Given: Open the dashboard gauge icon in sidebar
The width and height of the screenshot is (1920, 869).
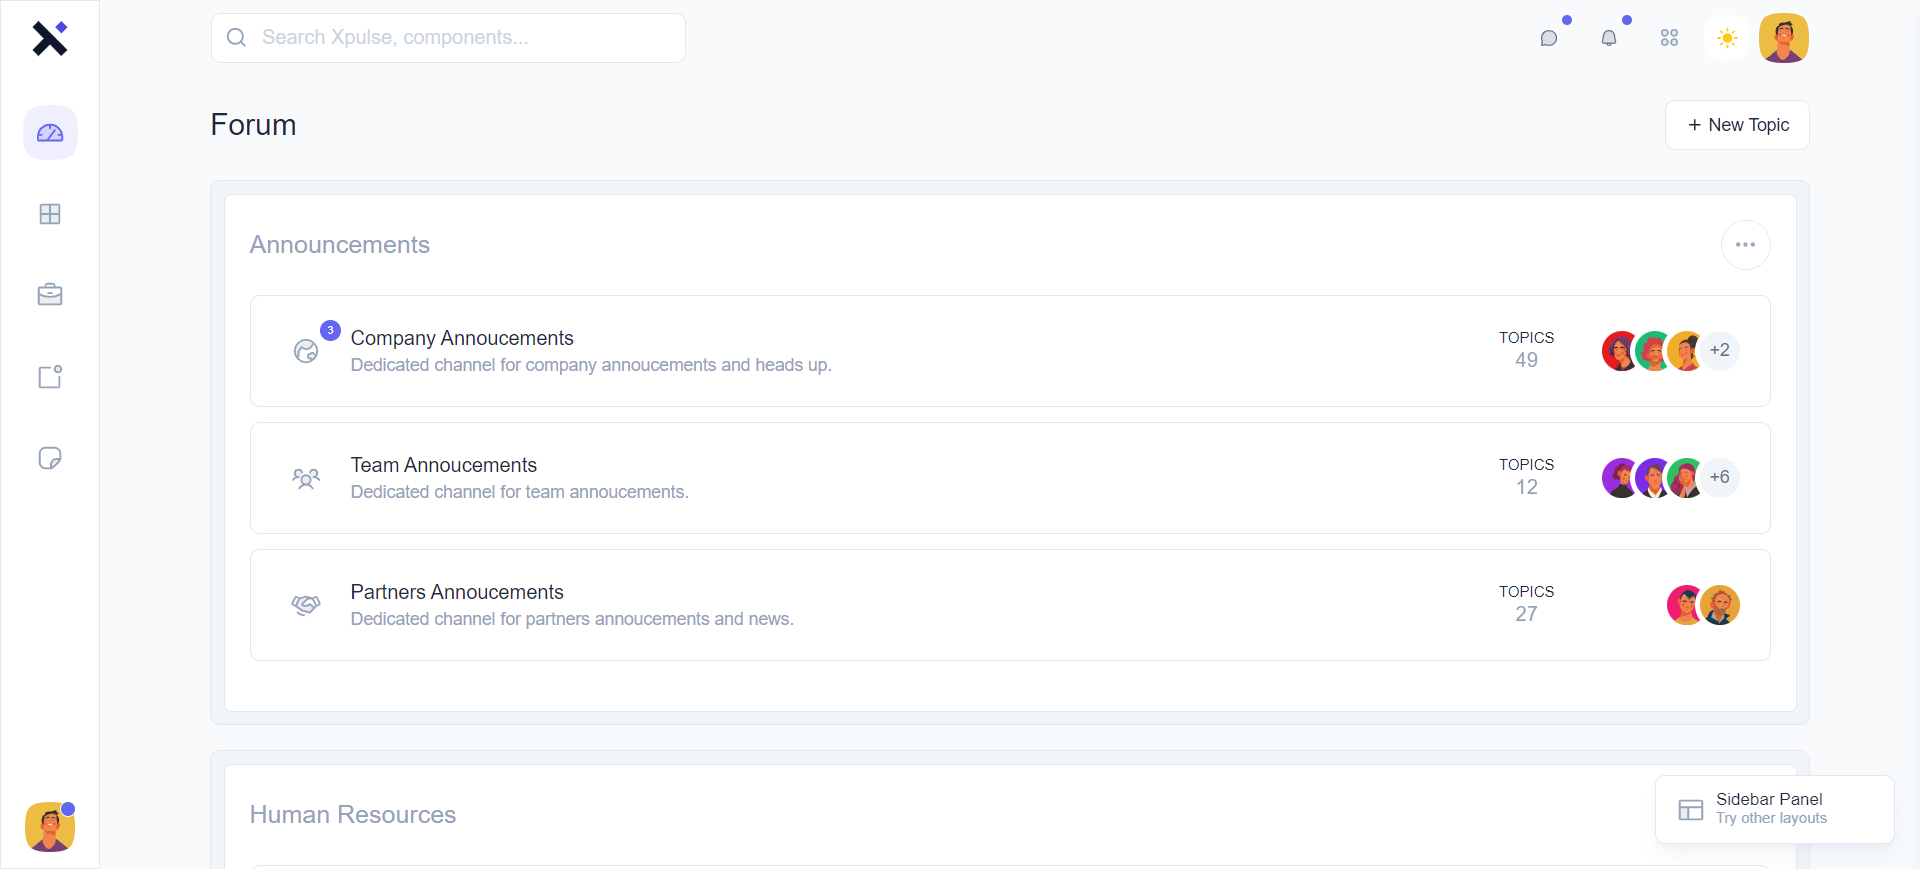Looking at the screenshot, I should point(50,133).
